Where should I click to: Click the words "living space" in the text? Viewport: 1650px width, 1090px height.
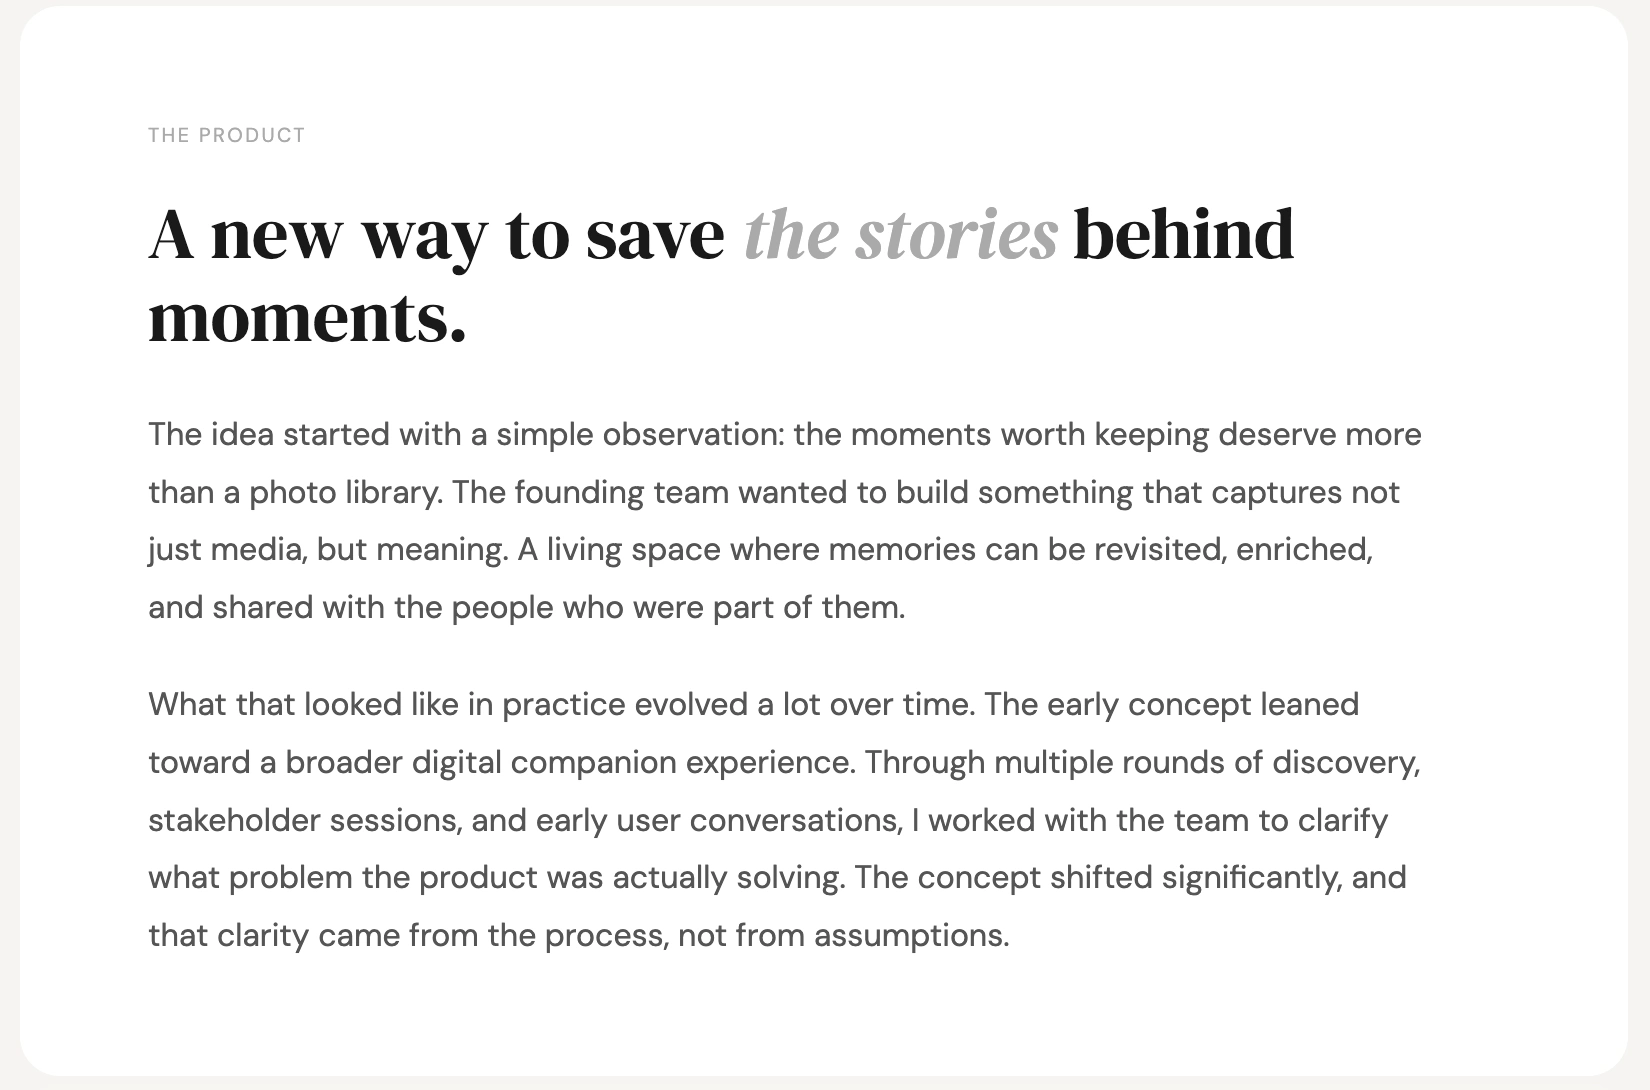pos(634,550)
